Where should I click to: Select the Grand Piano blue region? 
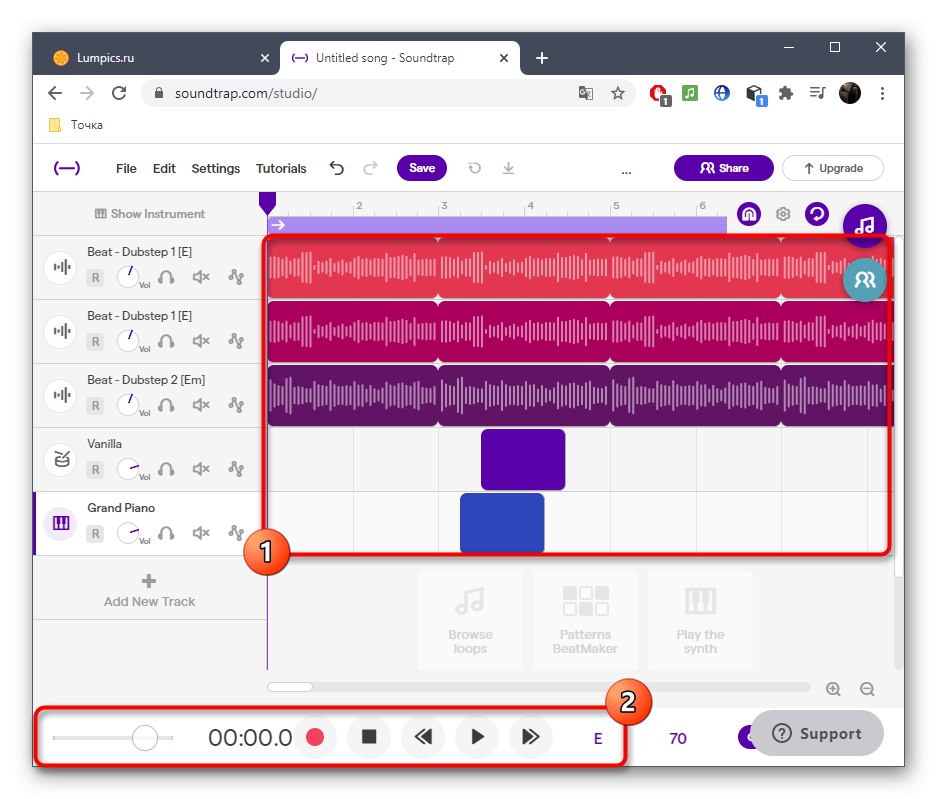point(502,522)
